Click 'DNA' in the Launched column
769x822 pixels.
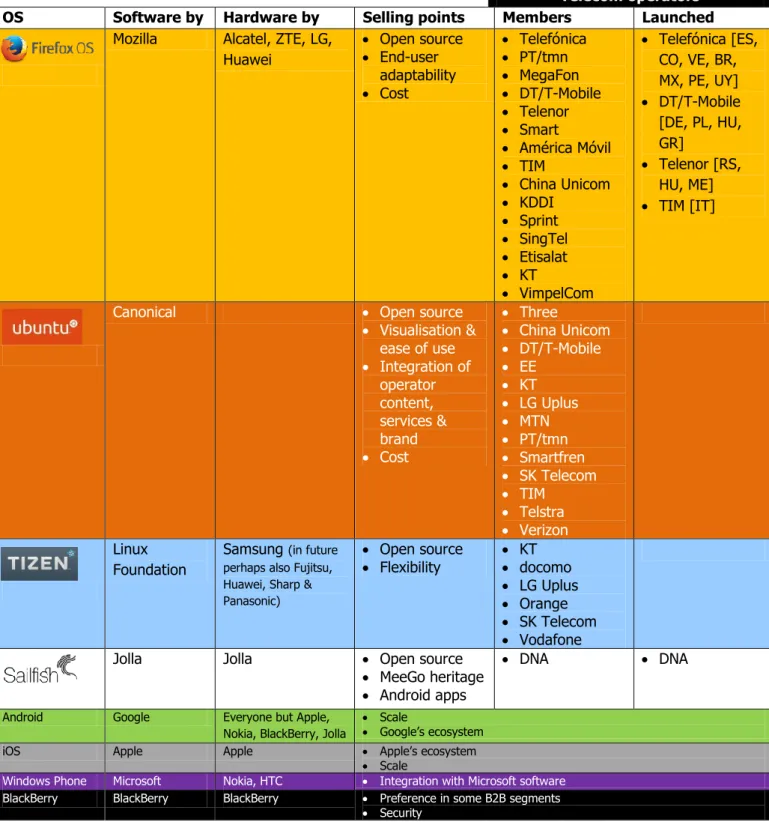point(673,659)
